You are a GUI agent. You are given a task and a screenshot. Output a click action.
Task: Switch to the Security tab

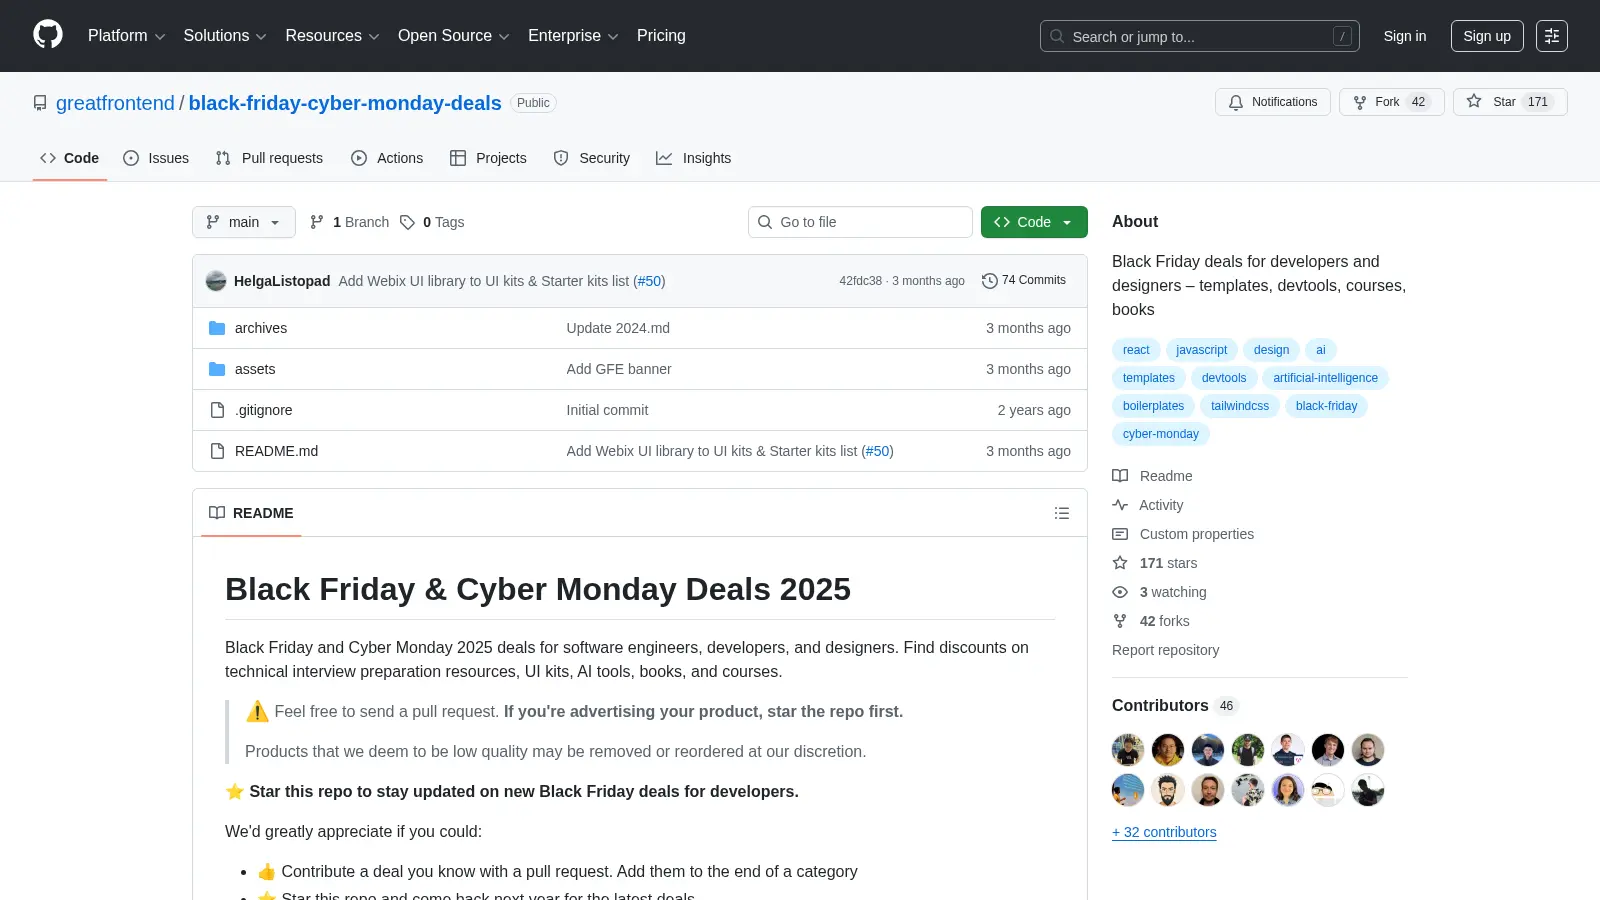point(592,158)
